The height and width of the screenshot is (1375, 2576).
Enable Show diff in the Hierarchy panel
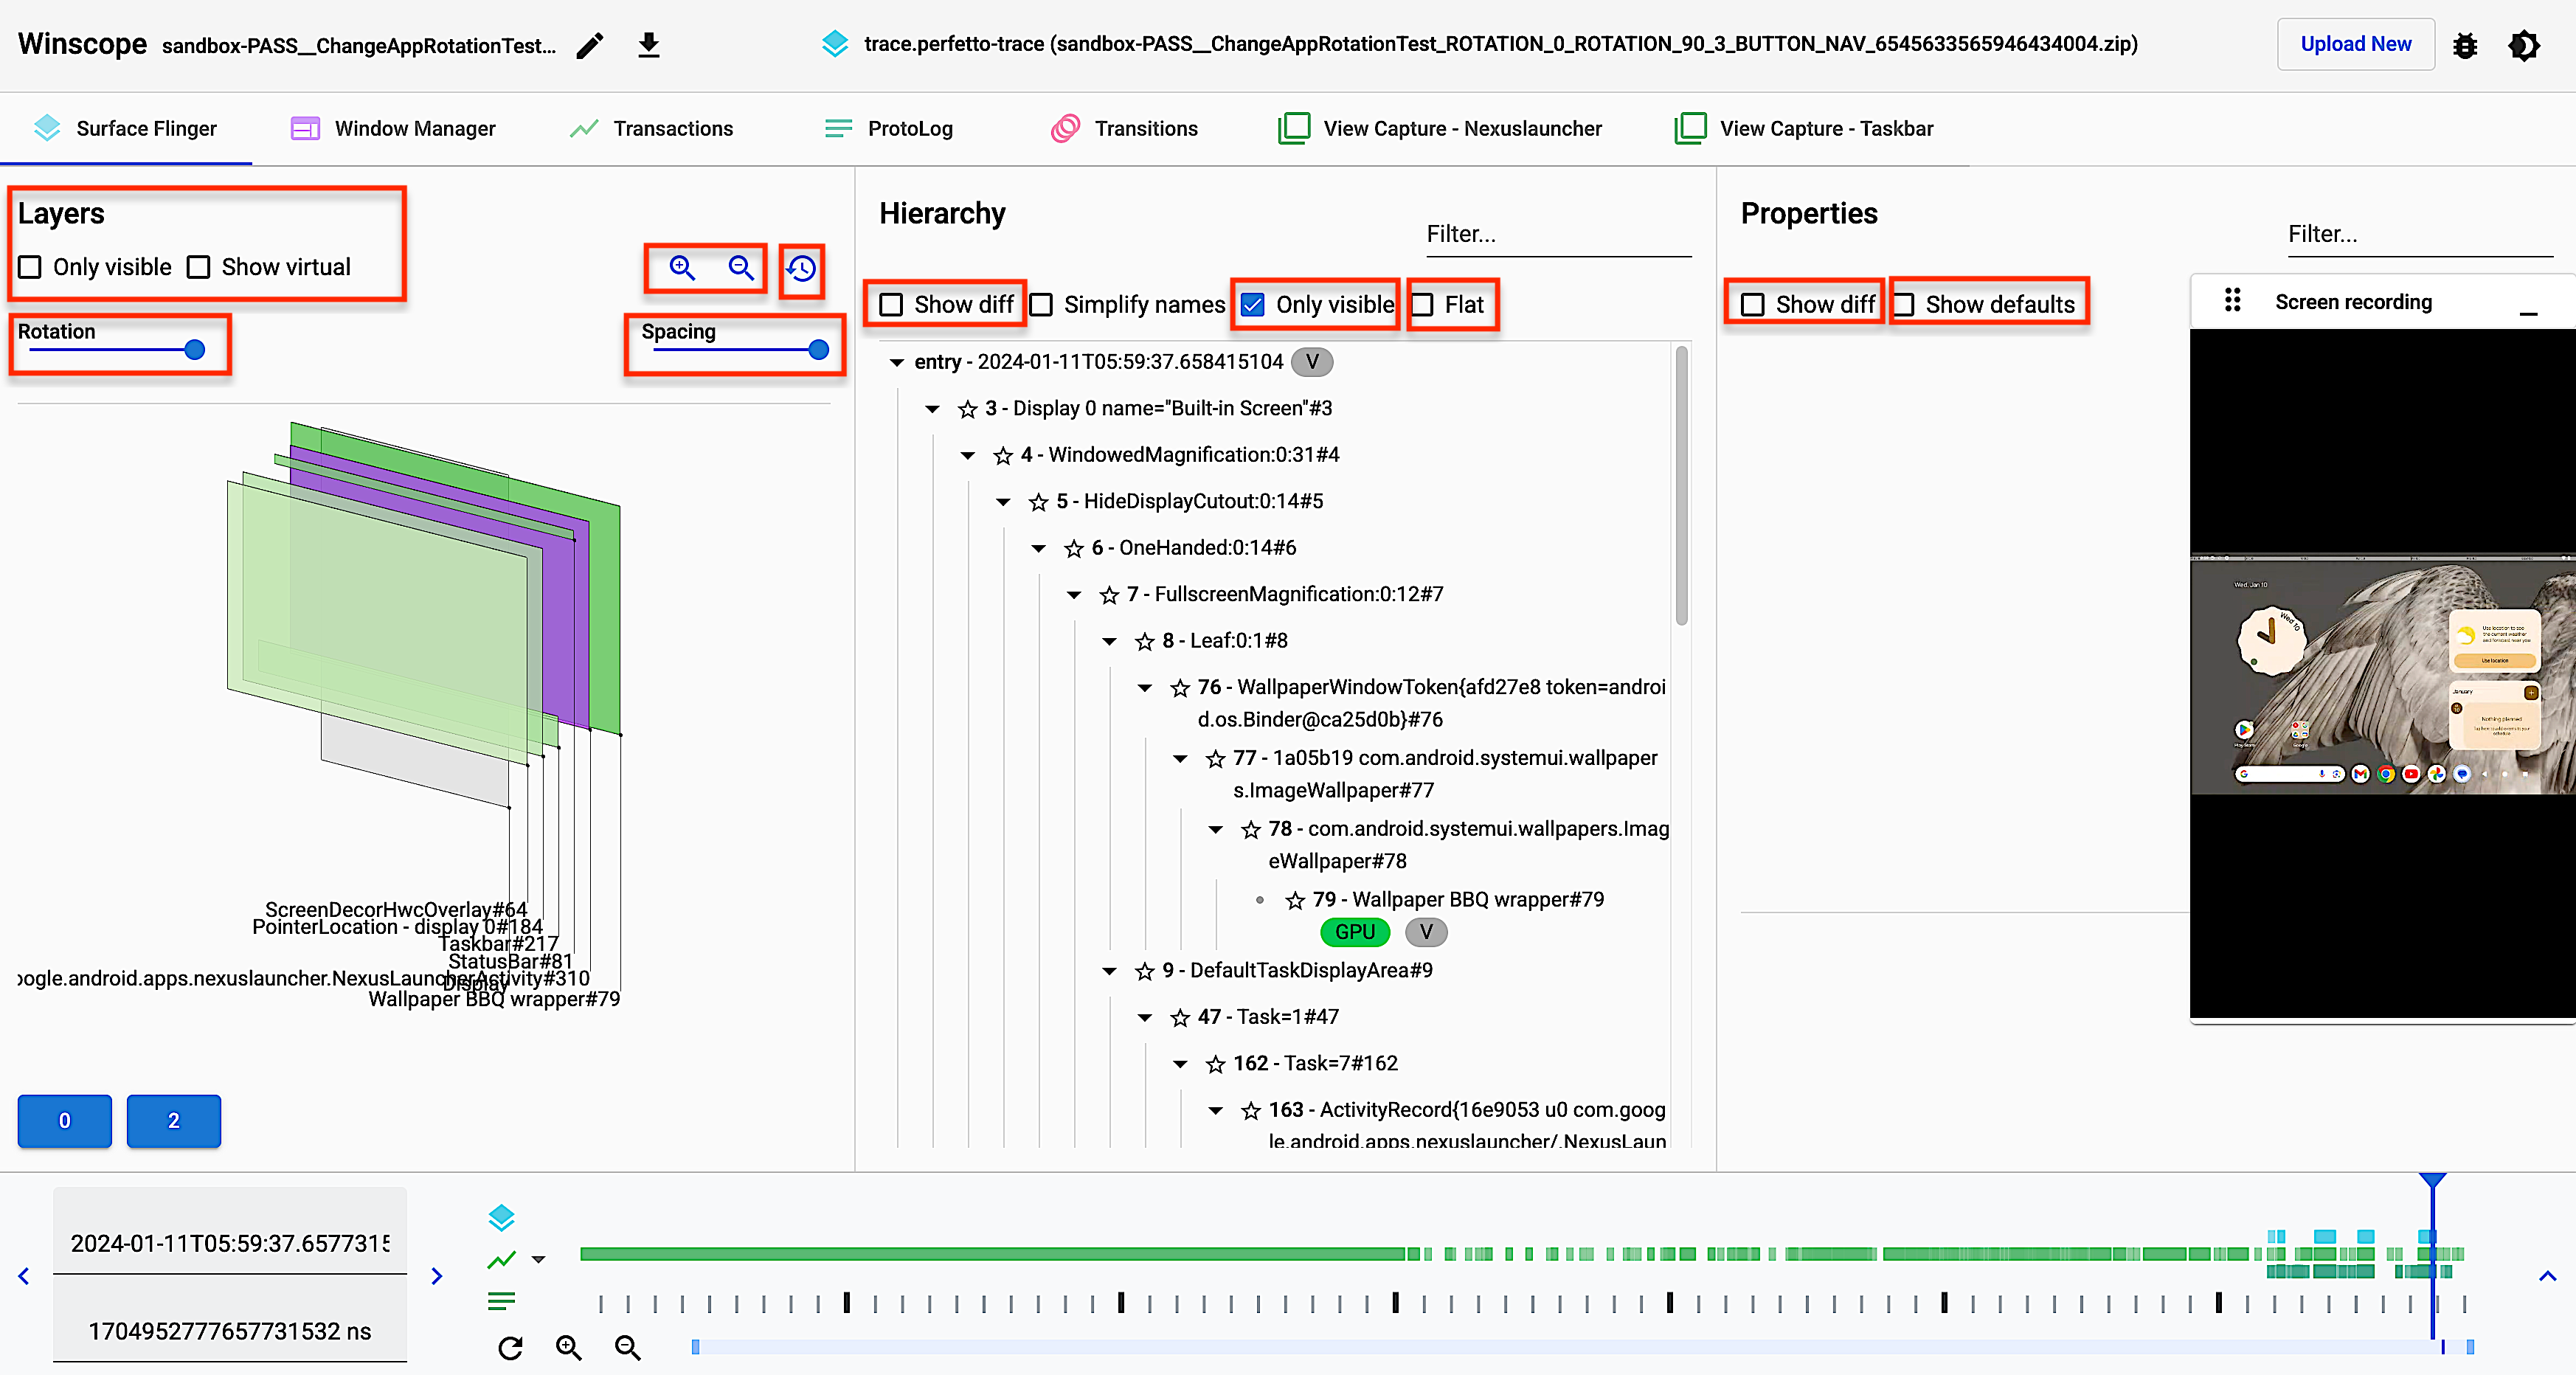(891, 304)
